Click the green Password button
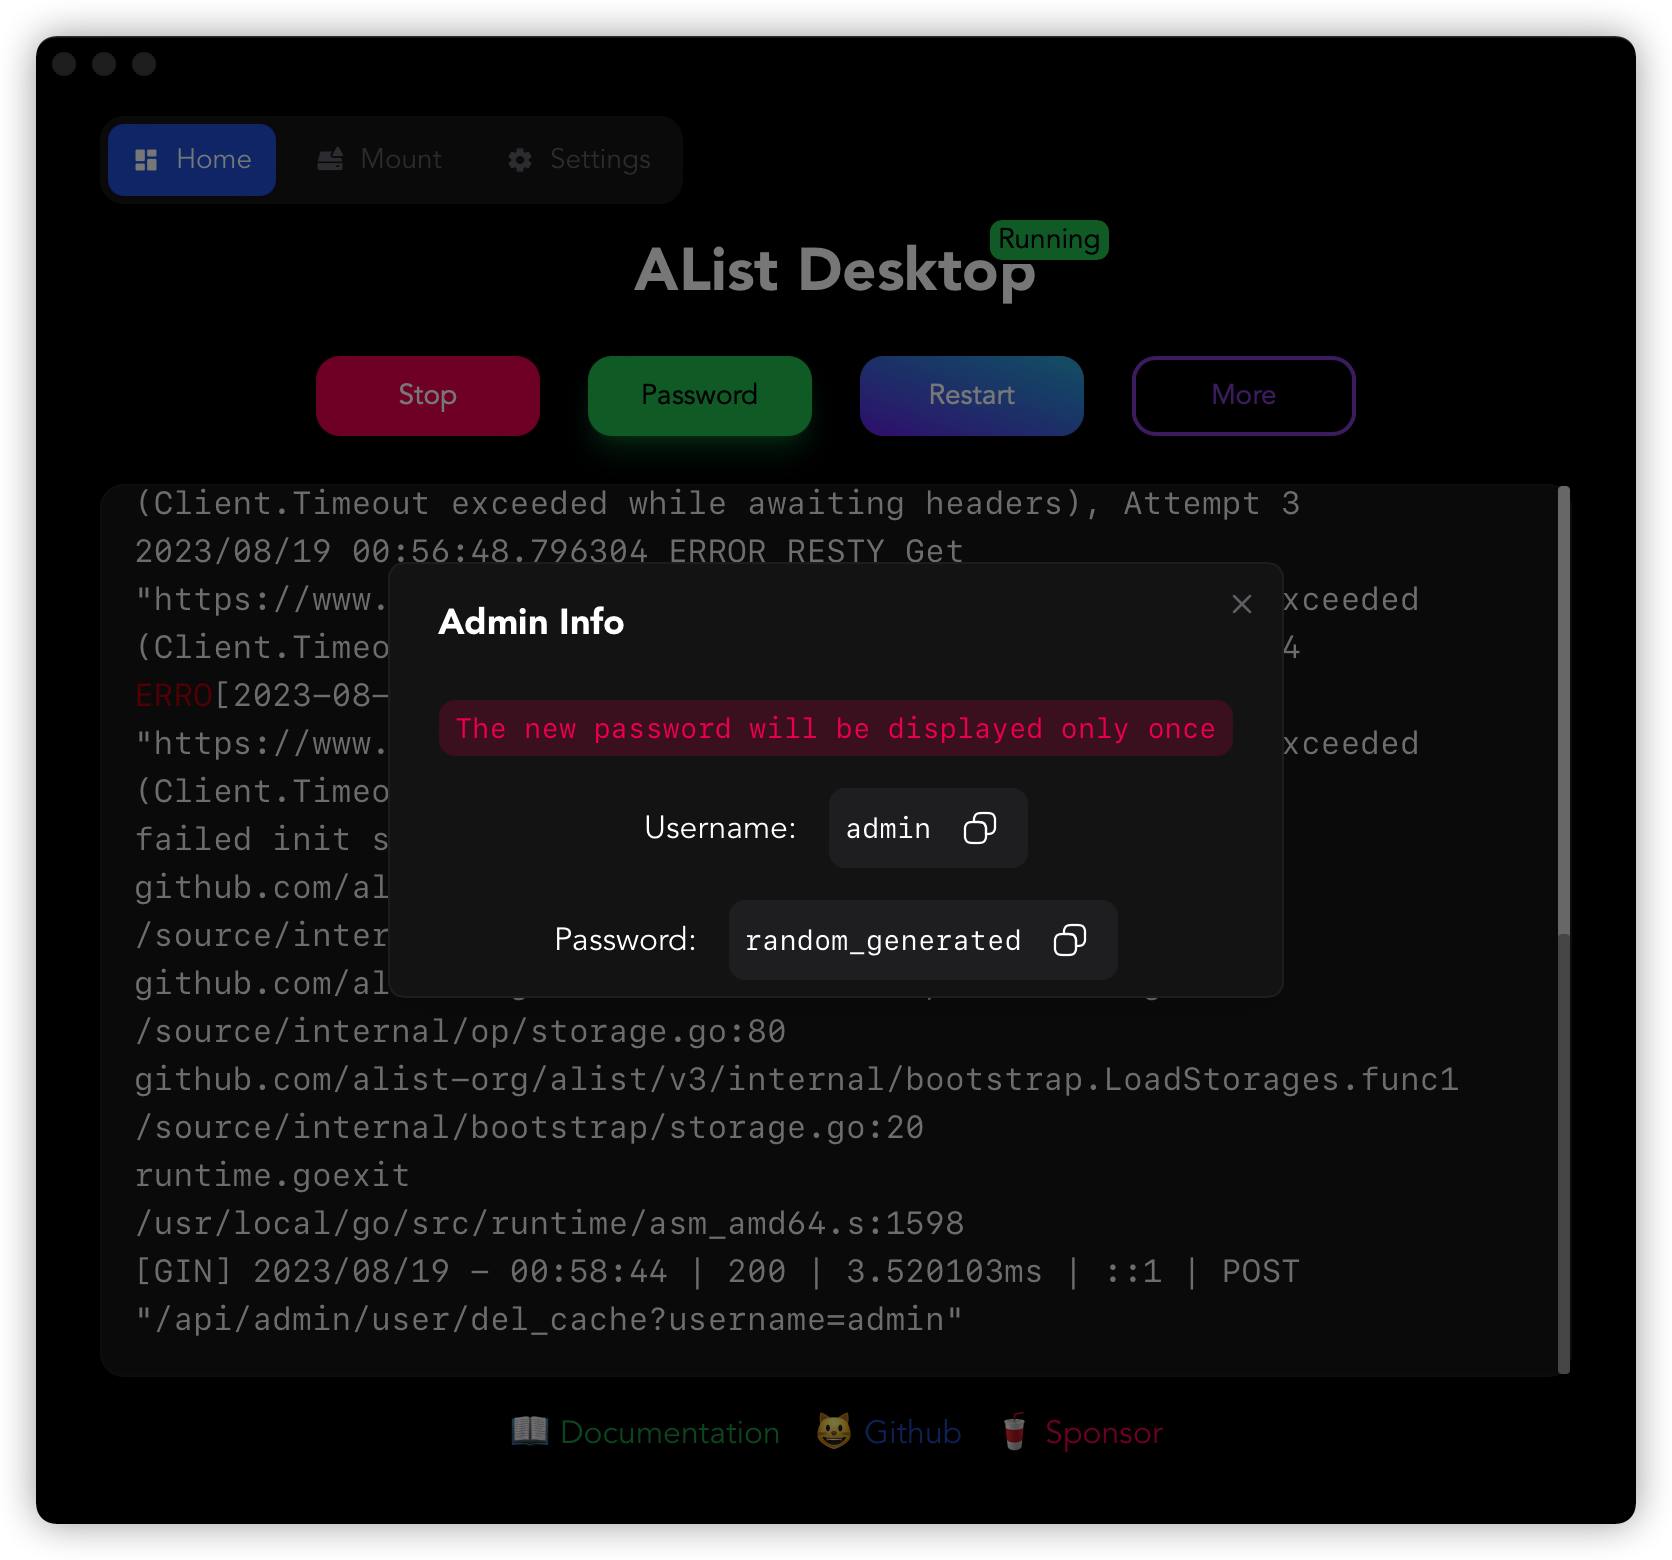The image size is (1672, 1560). coord(700,396)
